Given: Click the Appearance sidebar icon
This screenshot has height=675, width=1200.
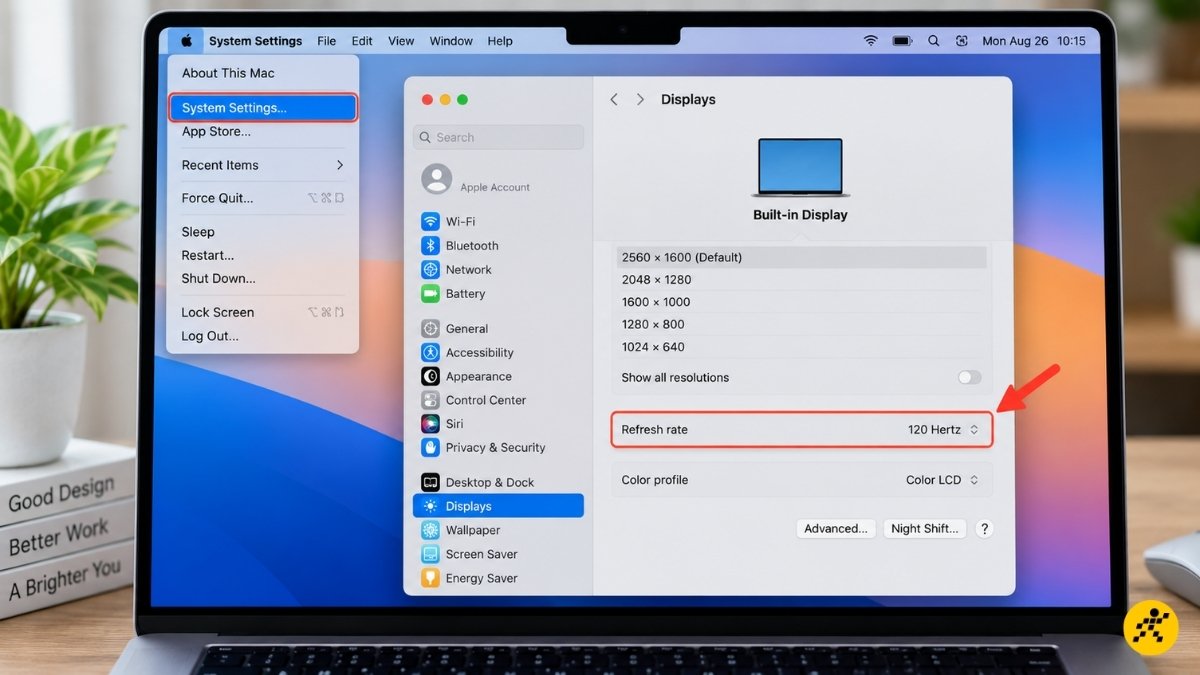Looking at the screenshot, I should 430,376.
